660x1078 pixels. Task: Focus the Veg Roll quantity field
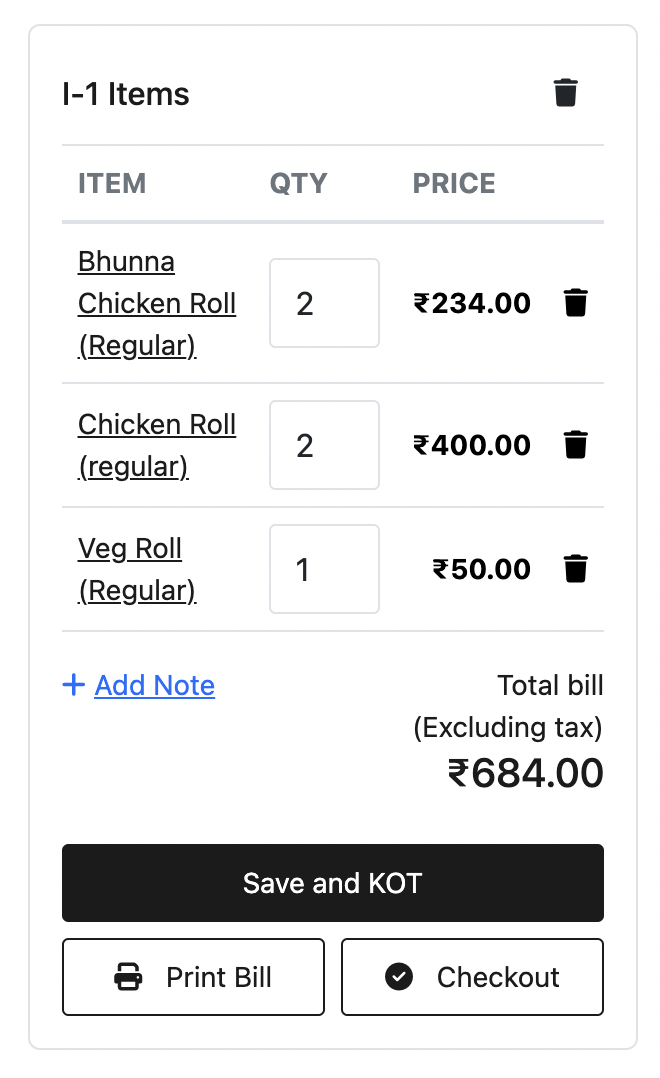[324, 569]
